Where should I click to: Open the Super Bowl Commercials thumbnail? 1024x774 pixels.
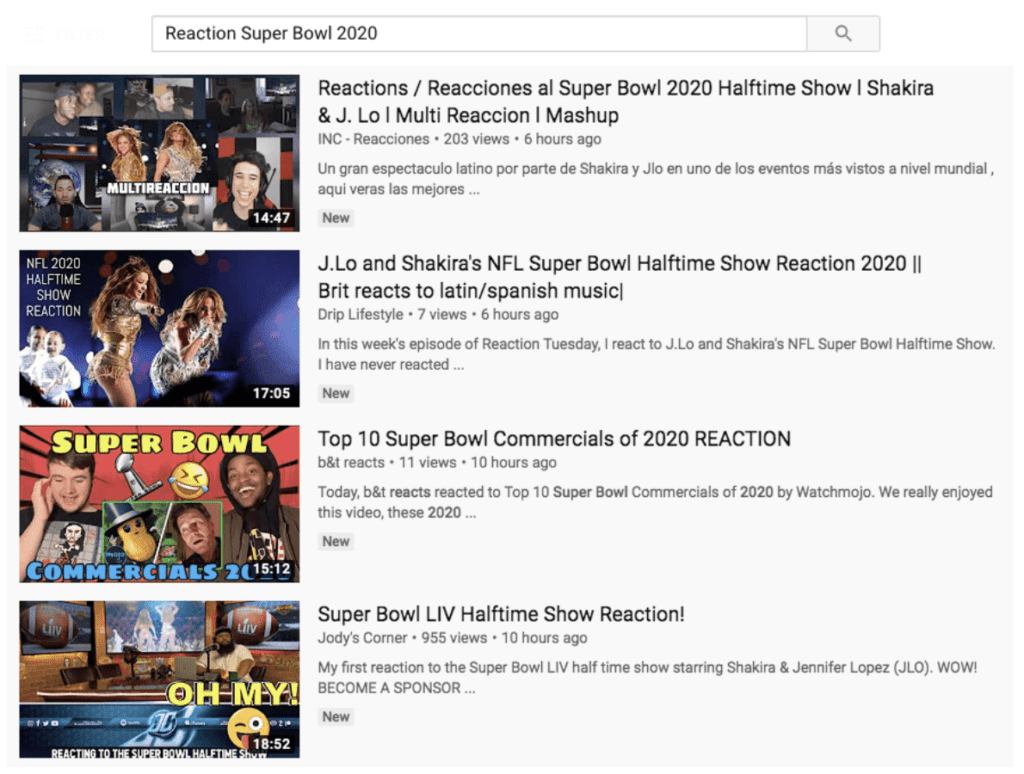coord(159,504)
